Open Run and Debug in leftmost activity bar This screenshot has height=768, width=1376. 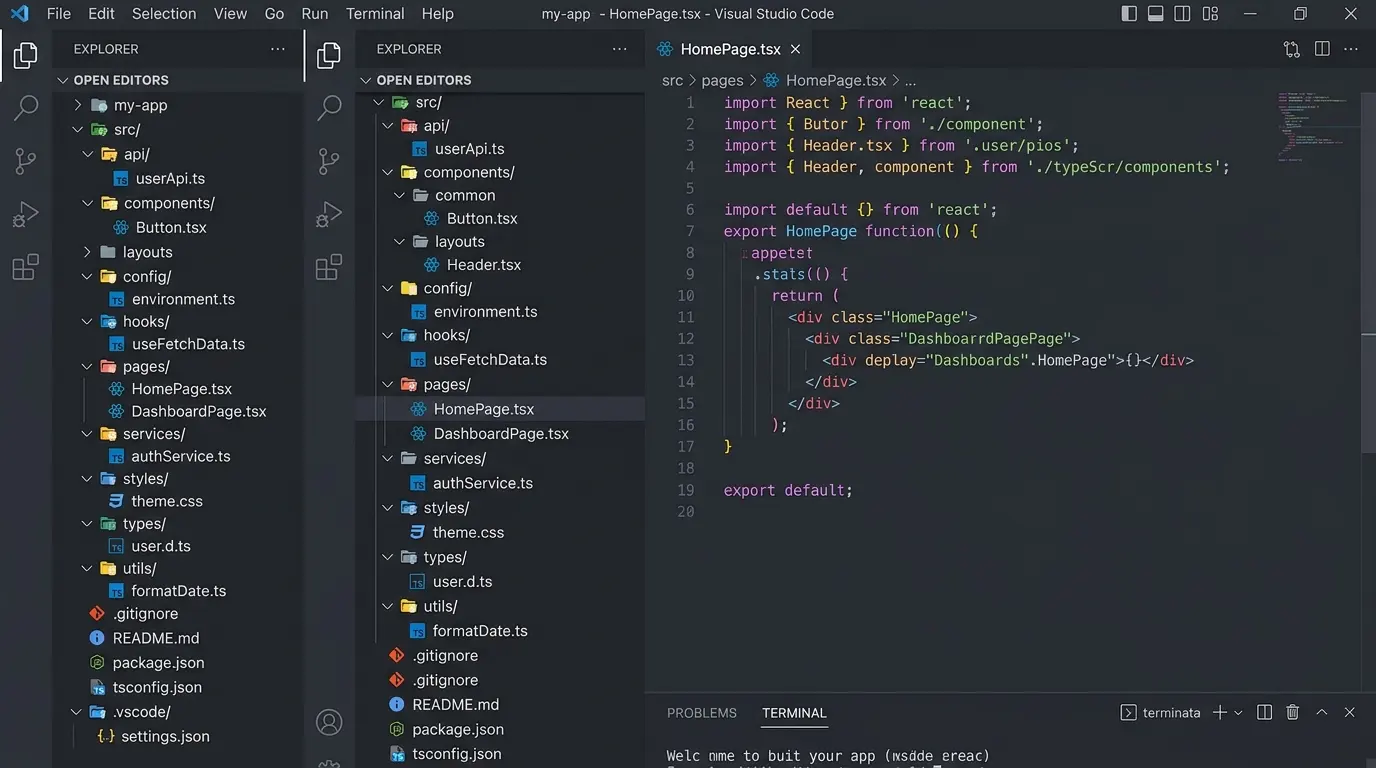coord(26,214)
